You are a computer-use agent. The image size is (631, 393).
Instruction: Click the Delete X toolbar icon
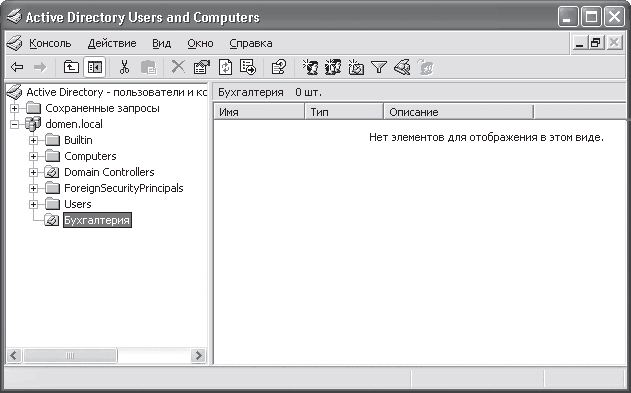tap(178, 67)
